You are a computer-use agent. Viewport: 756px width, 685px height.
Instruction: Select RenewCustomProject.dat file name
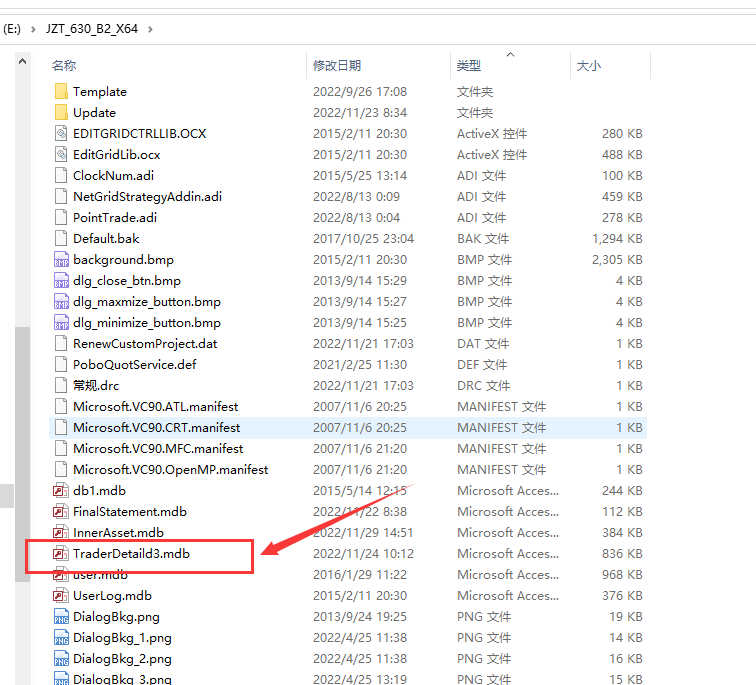(x=145, y=344)
